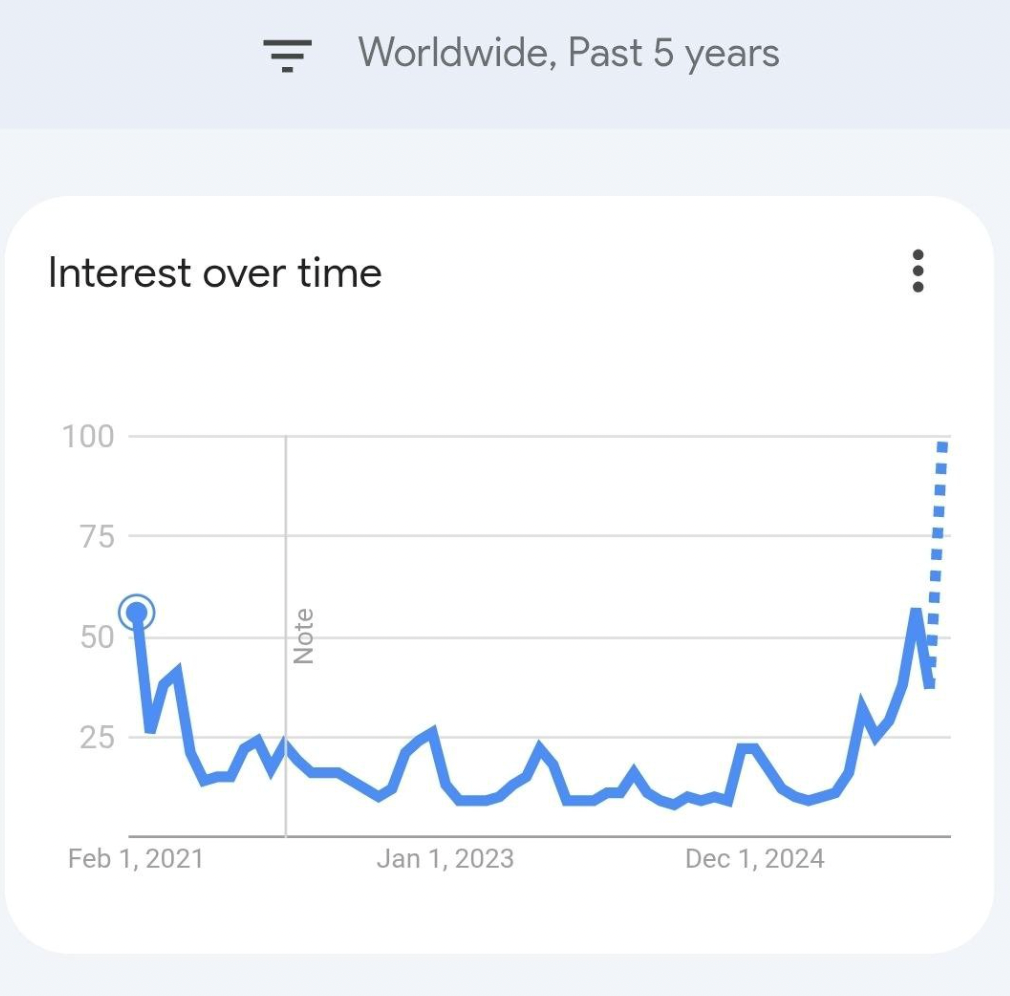Open the three-dot chart options menu
This screenshot has height=996, width=1010.
(x=918, y=271)
